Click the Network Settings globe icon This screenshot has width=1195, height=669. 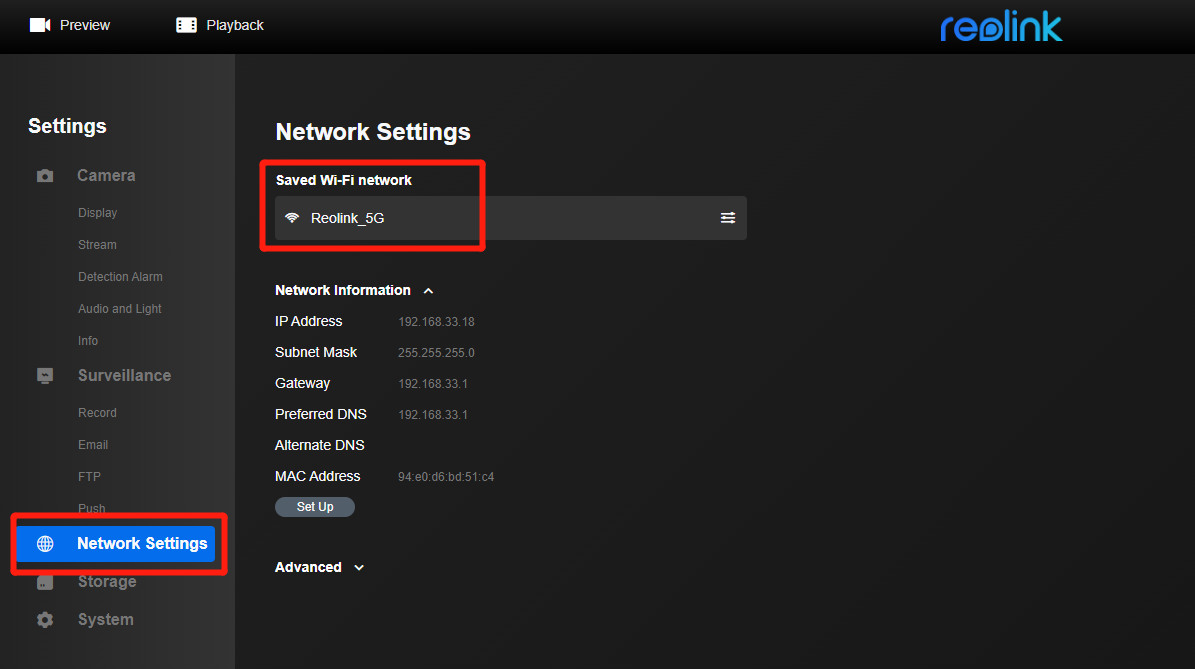click(x=45, y=543)
